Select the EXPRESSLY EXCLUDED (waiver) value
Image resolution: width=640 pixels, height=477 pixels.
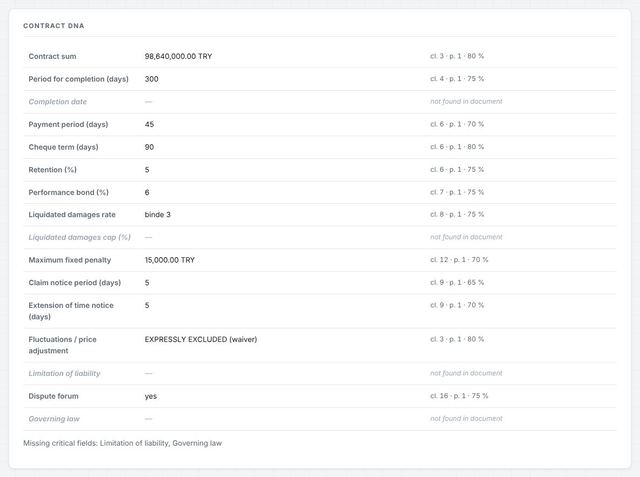coord(201,339)
